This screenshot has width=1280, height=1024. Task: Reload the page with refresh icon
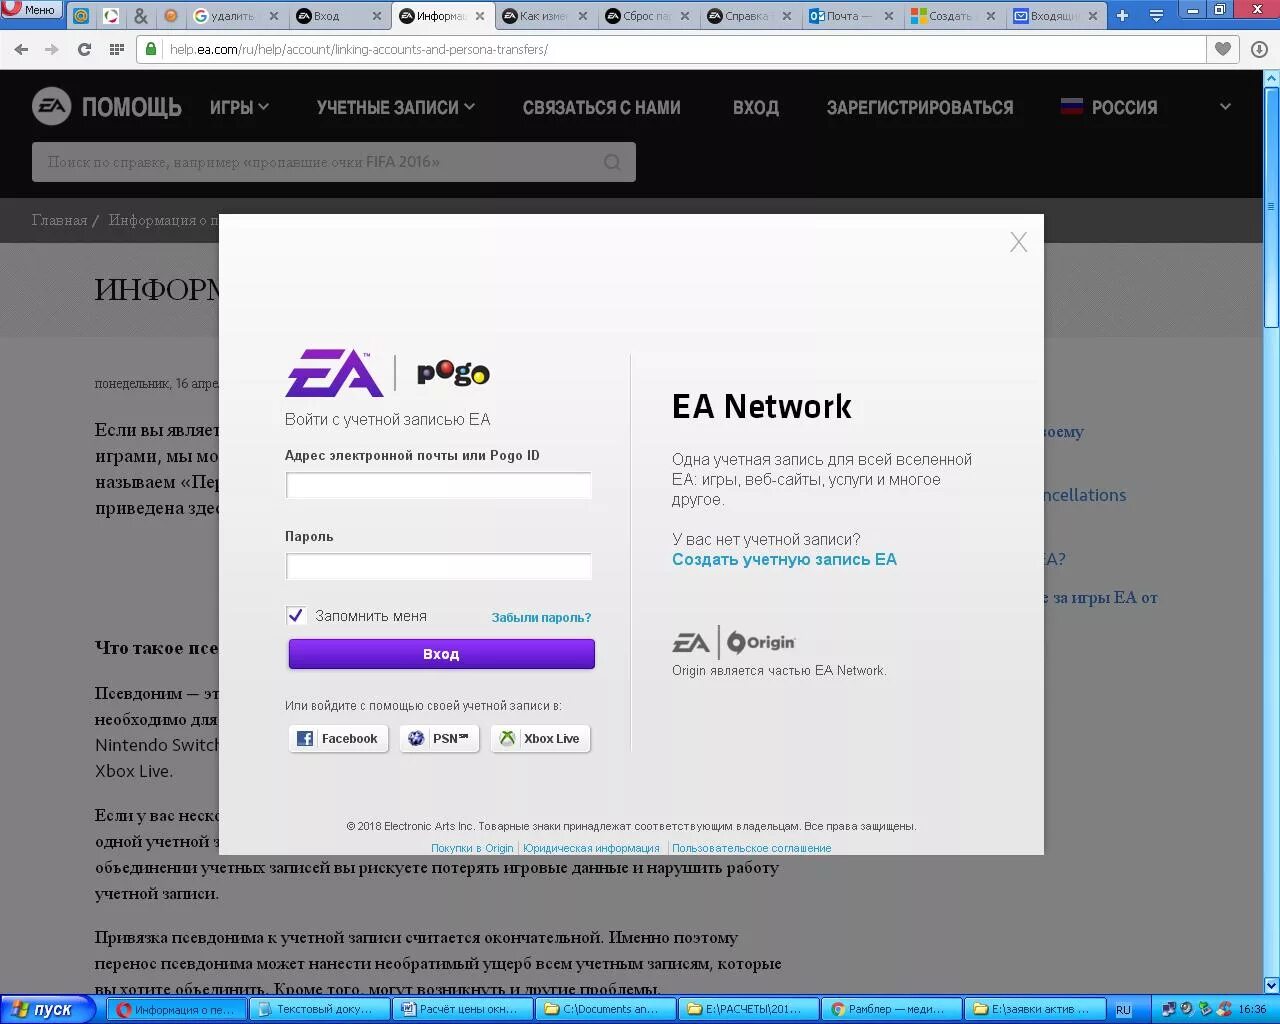click(85, 49)
